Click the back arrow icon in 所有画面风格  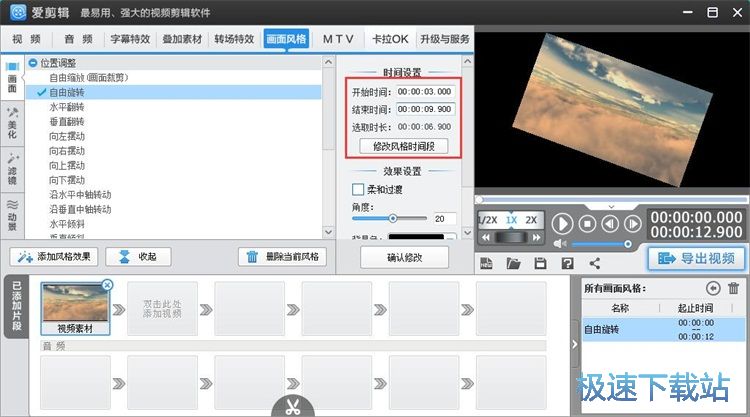(713, 288)
